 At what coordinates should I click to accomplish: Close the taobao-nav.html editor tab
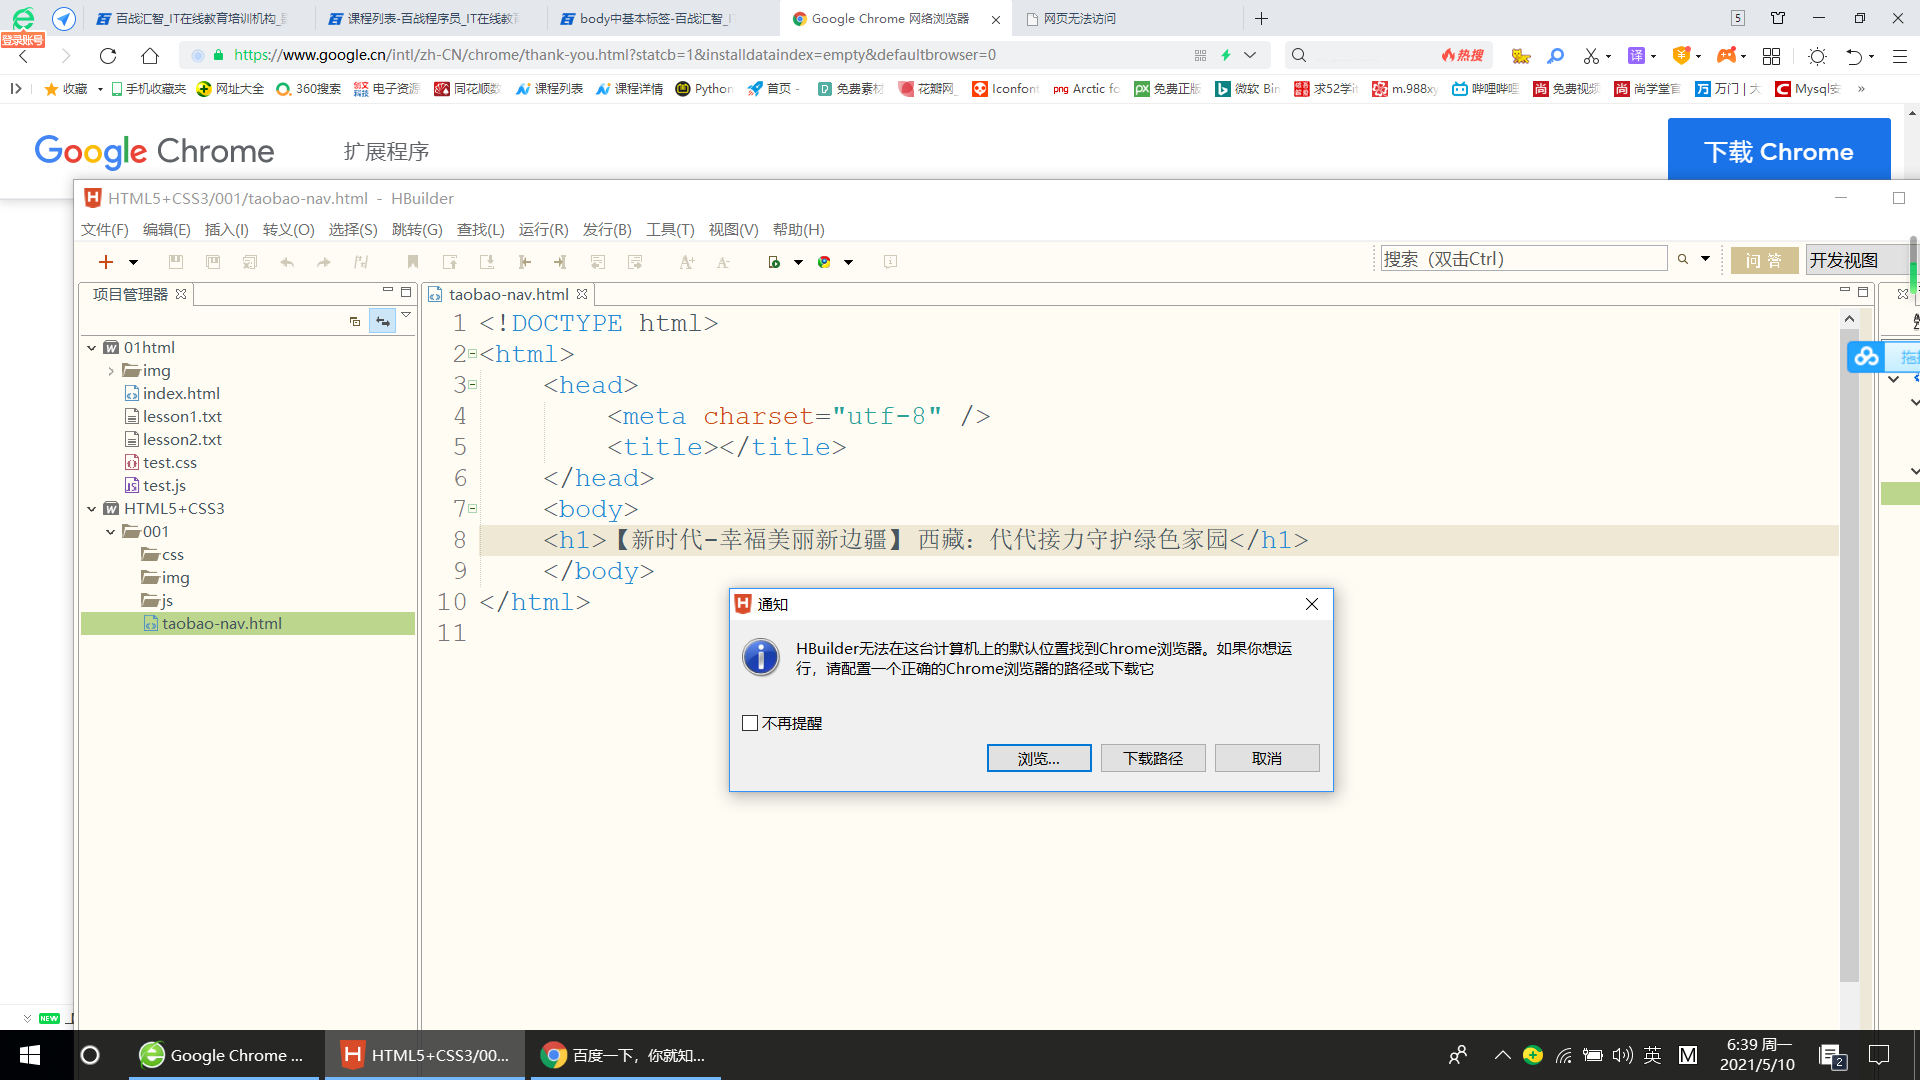pos(582,294)
